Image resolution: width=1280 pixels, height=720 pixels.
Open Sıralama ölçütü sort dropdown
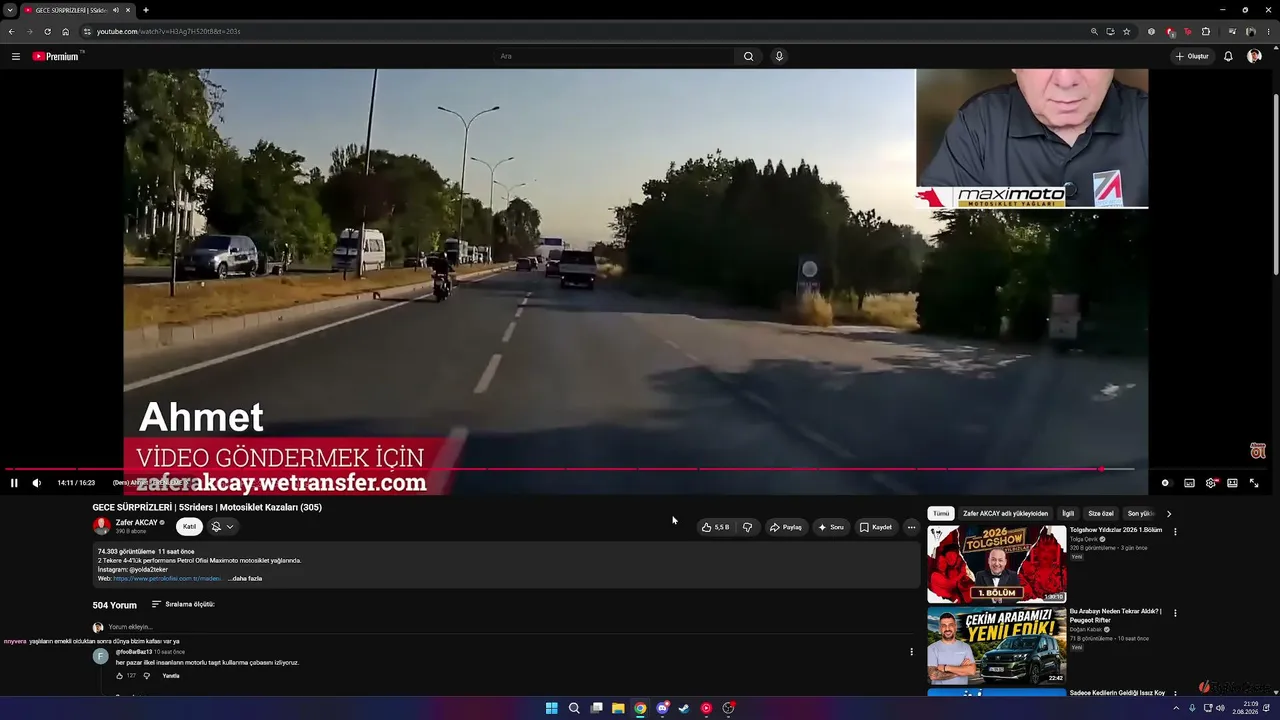point(183,604)
